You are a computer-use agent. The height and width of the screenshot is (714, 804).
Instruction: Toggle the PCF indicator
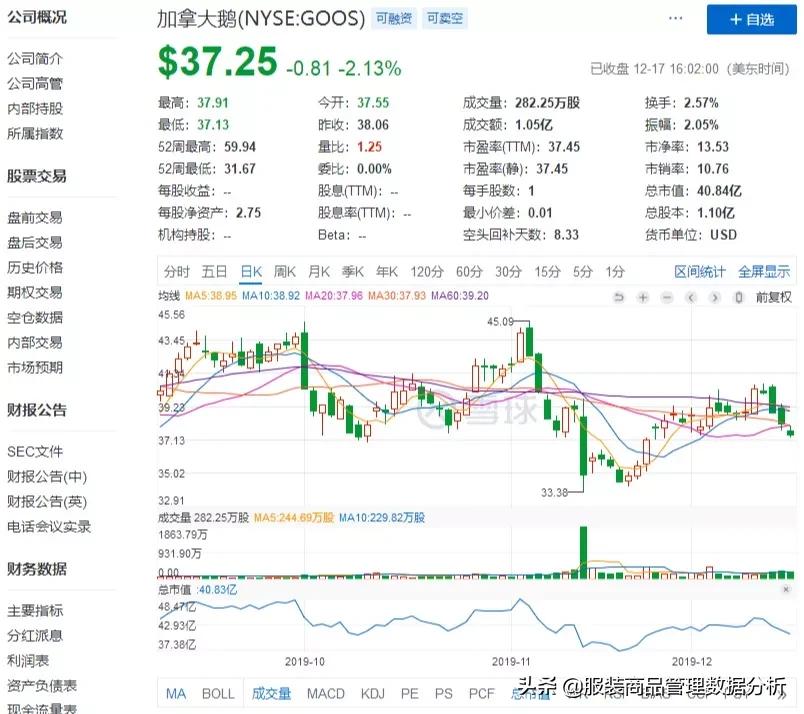click(x=481, y=694)
